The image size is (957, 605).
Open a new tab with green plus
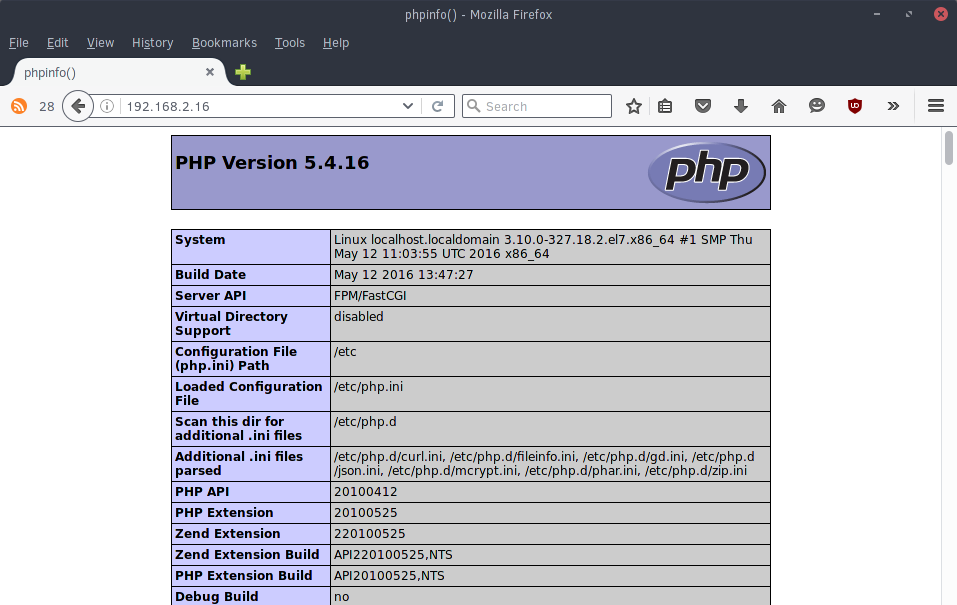coord(243,72)
